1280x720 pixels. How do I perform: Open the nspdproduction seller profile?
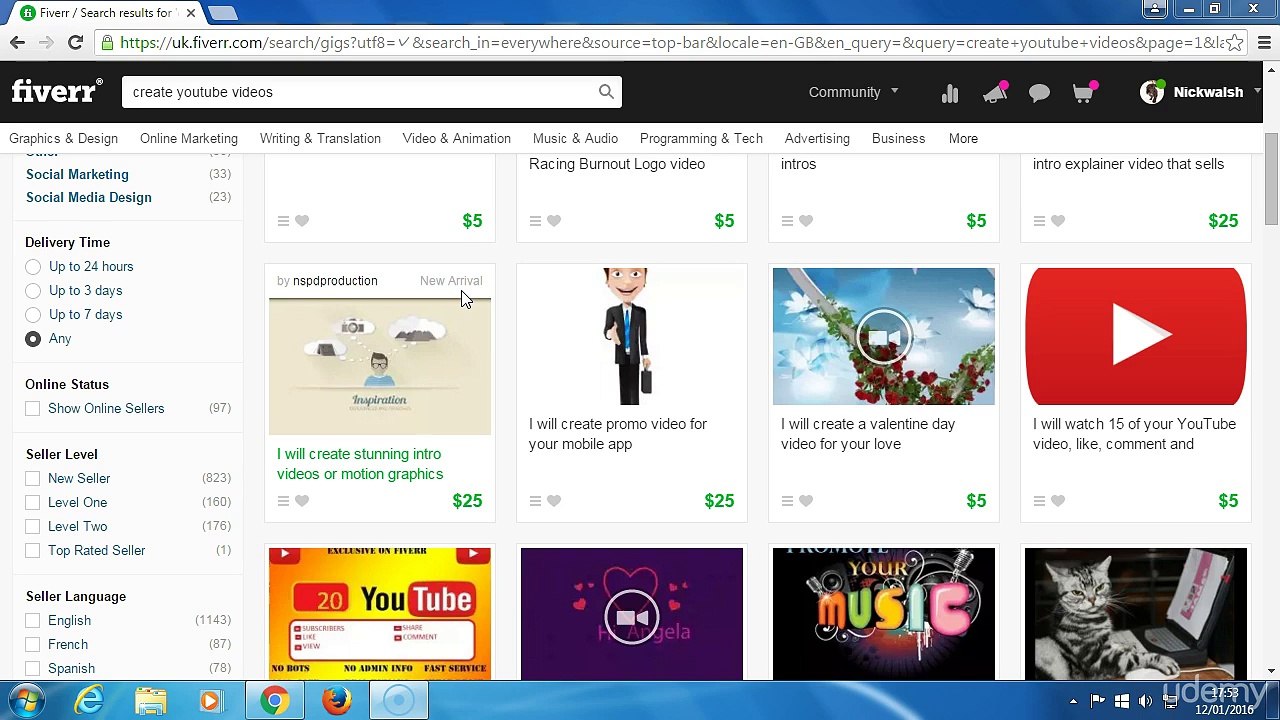click(335, 281)
